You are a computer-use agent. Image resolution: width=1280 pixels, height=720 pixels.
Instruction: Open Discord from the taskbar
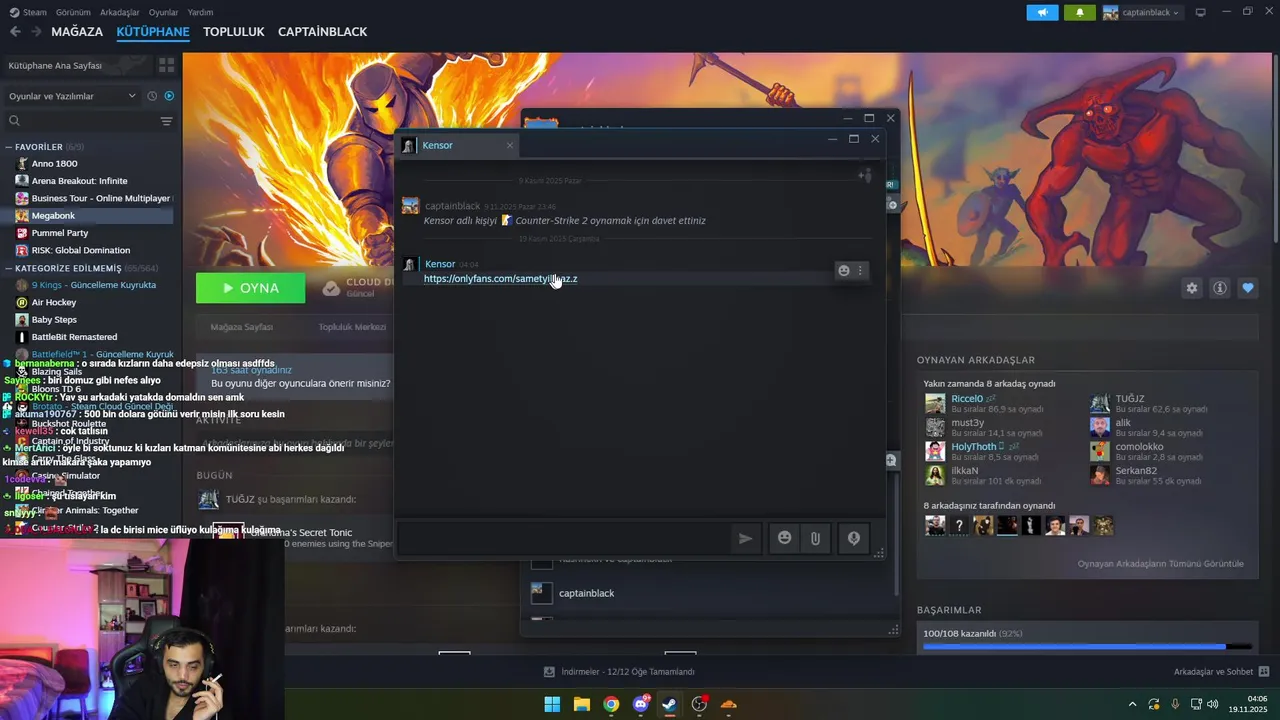point(641,704)
